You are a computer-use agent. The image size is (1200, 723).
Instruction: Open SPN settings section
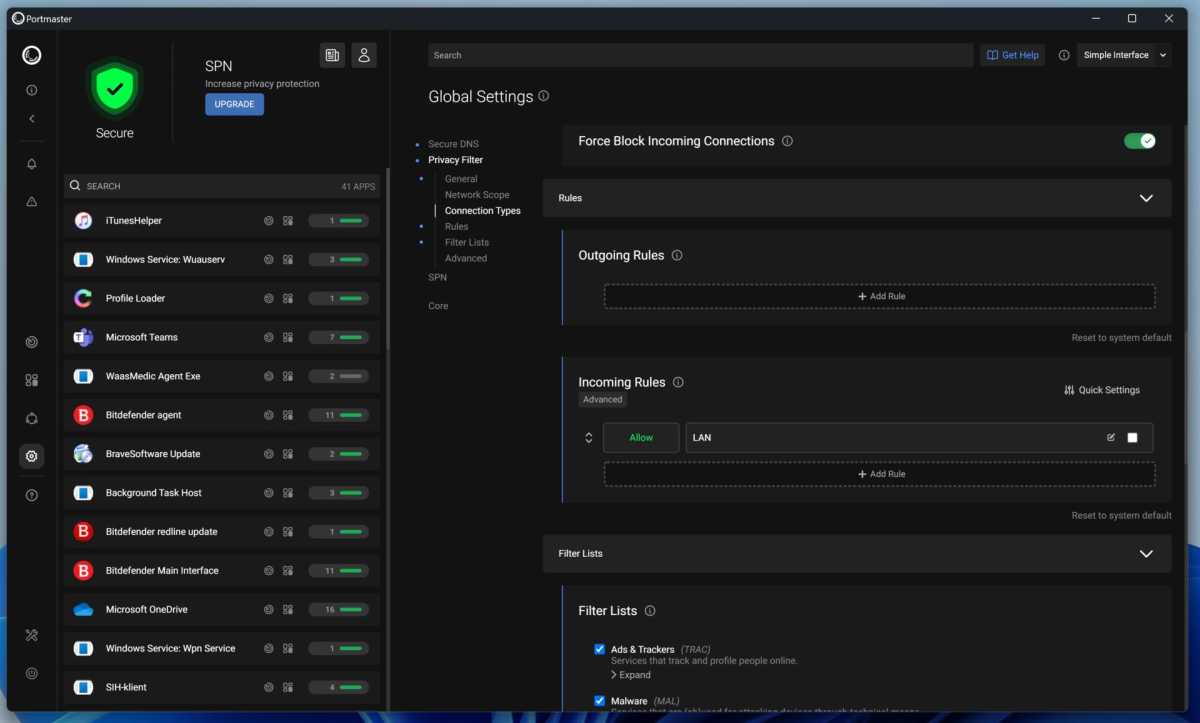(x=438, y=277)
